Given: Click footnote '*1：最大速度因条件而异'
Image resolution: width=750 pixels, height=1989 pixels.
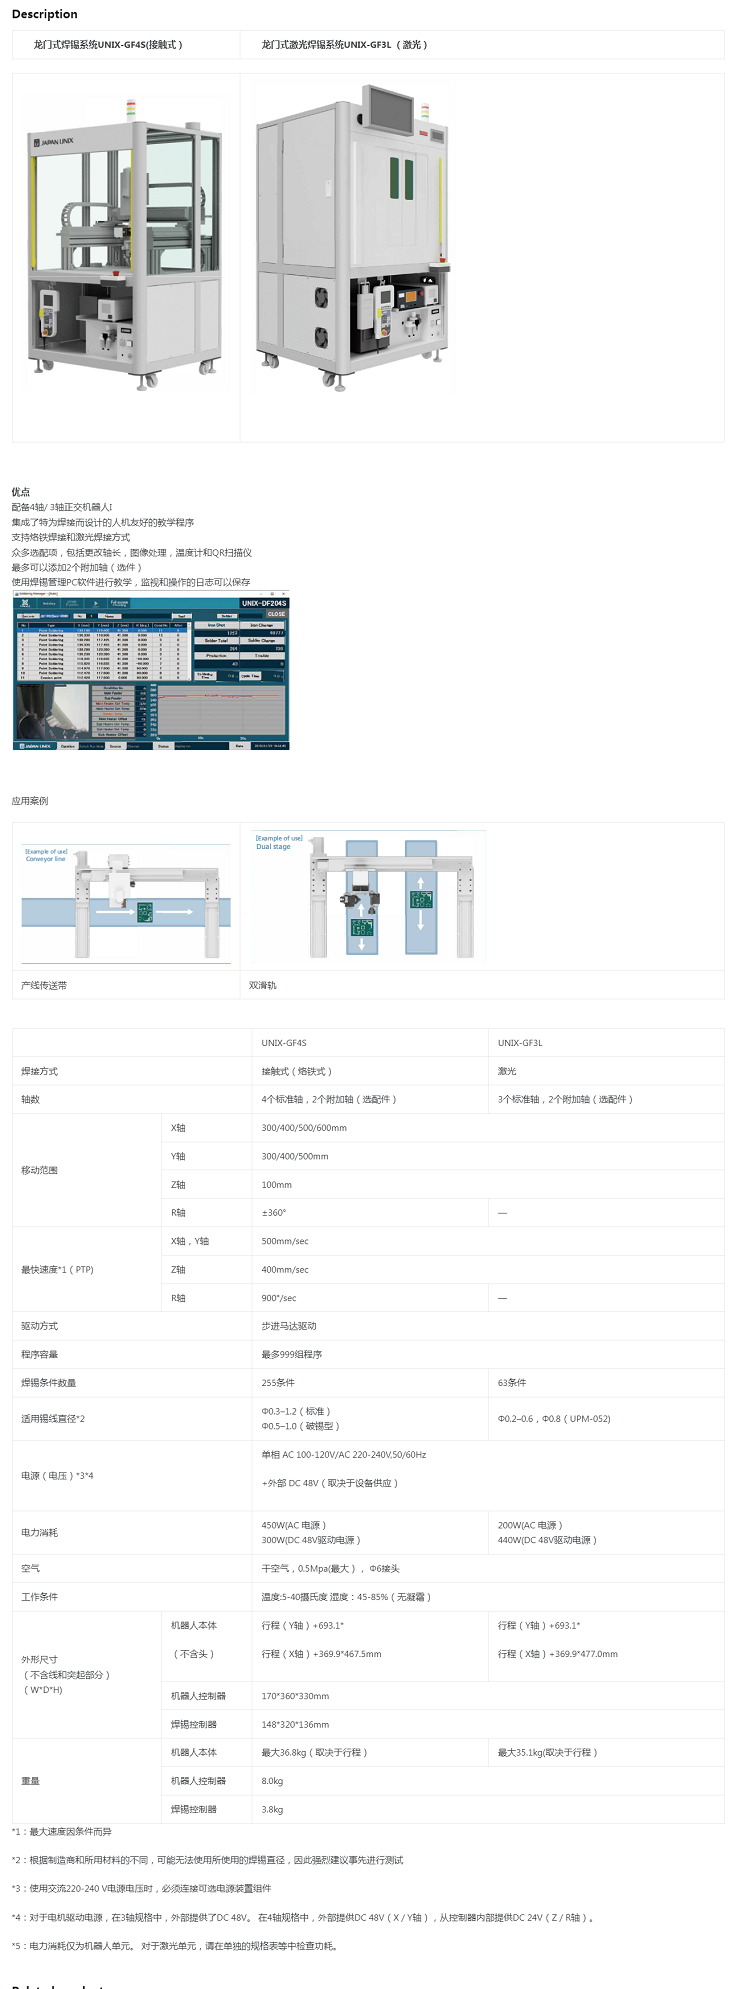Looking at the screenshot, I should (x=62, y=1832).
